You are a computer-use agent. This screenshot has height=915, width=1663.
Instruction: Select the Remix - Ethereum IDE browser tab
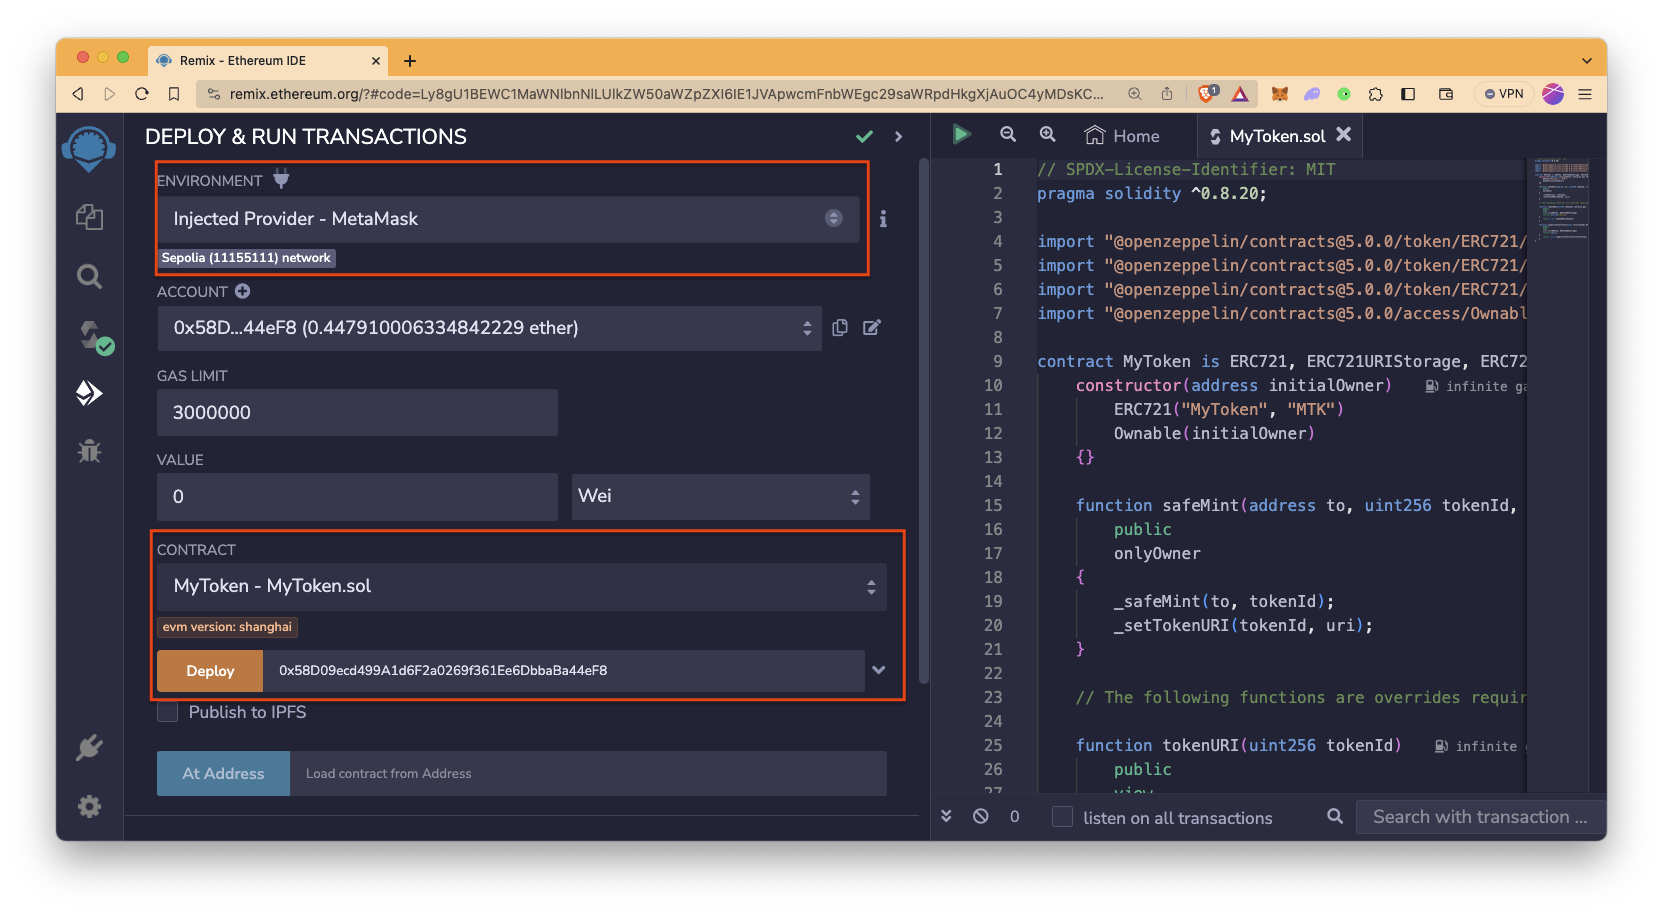coord(268,61)
